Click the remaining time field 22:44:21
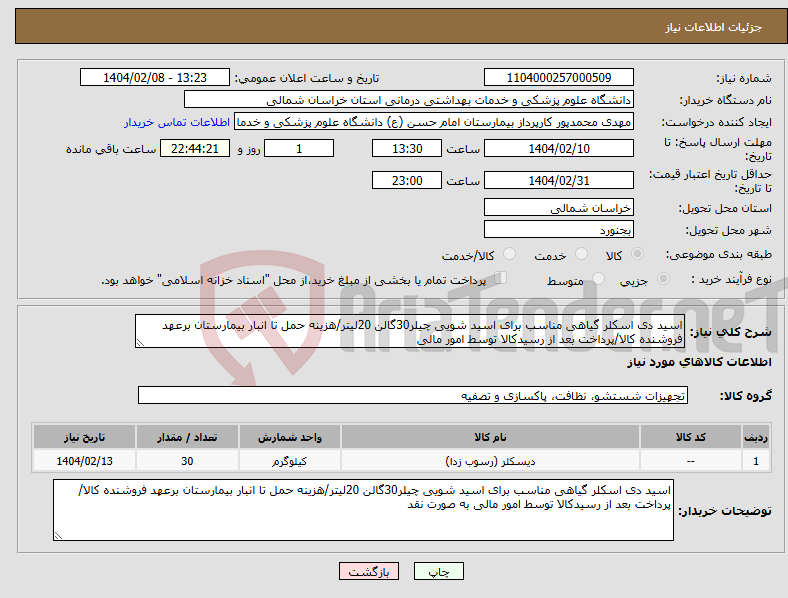Image resolution: width=788 pixels, height=598 pixels. click(195, 149)
